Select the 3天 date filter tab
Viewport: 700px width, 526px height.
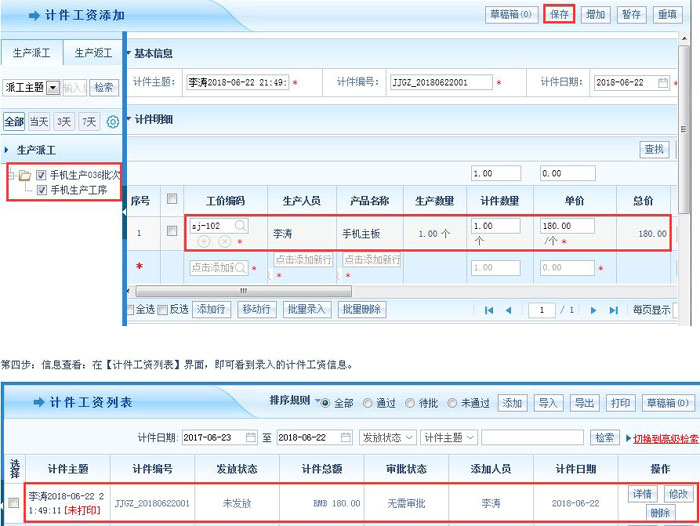(64, 122)
